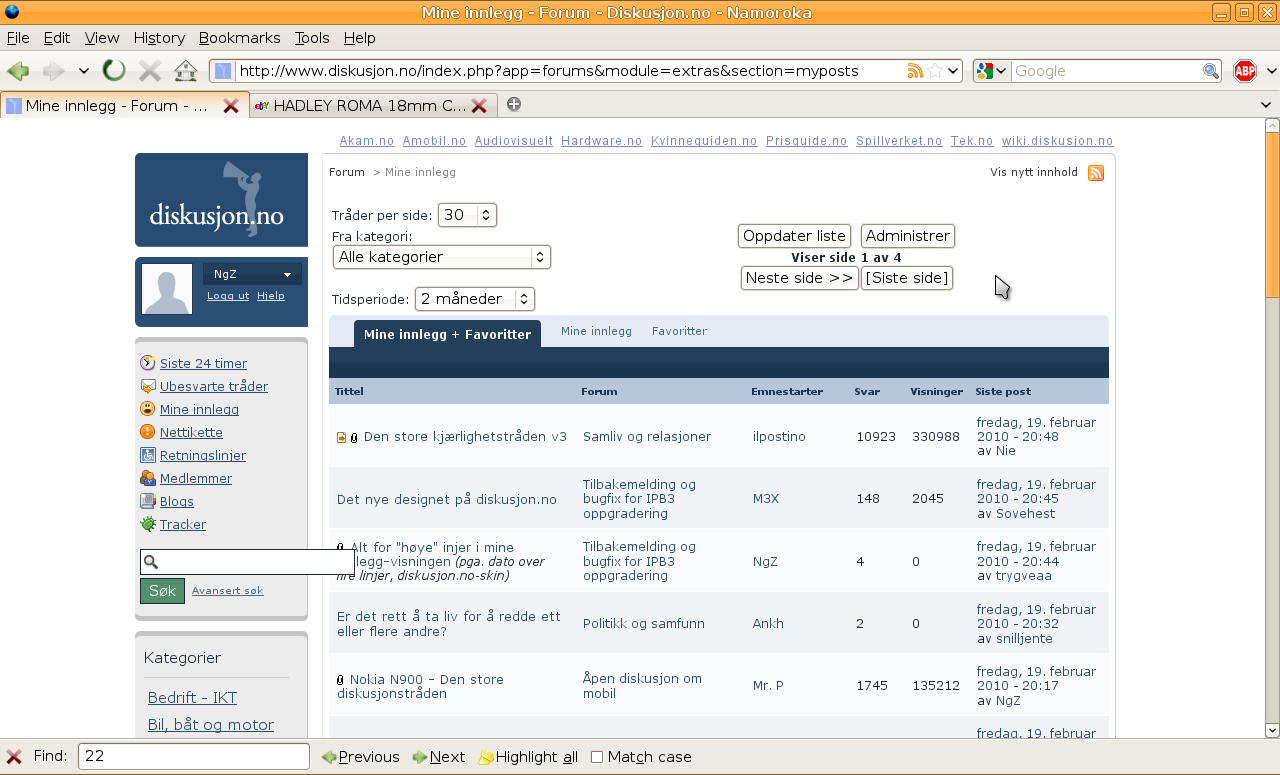Enable the Match case checkbox
This screenshot has height=775, width=1280.
597,757
